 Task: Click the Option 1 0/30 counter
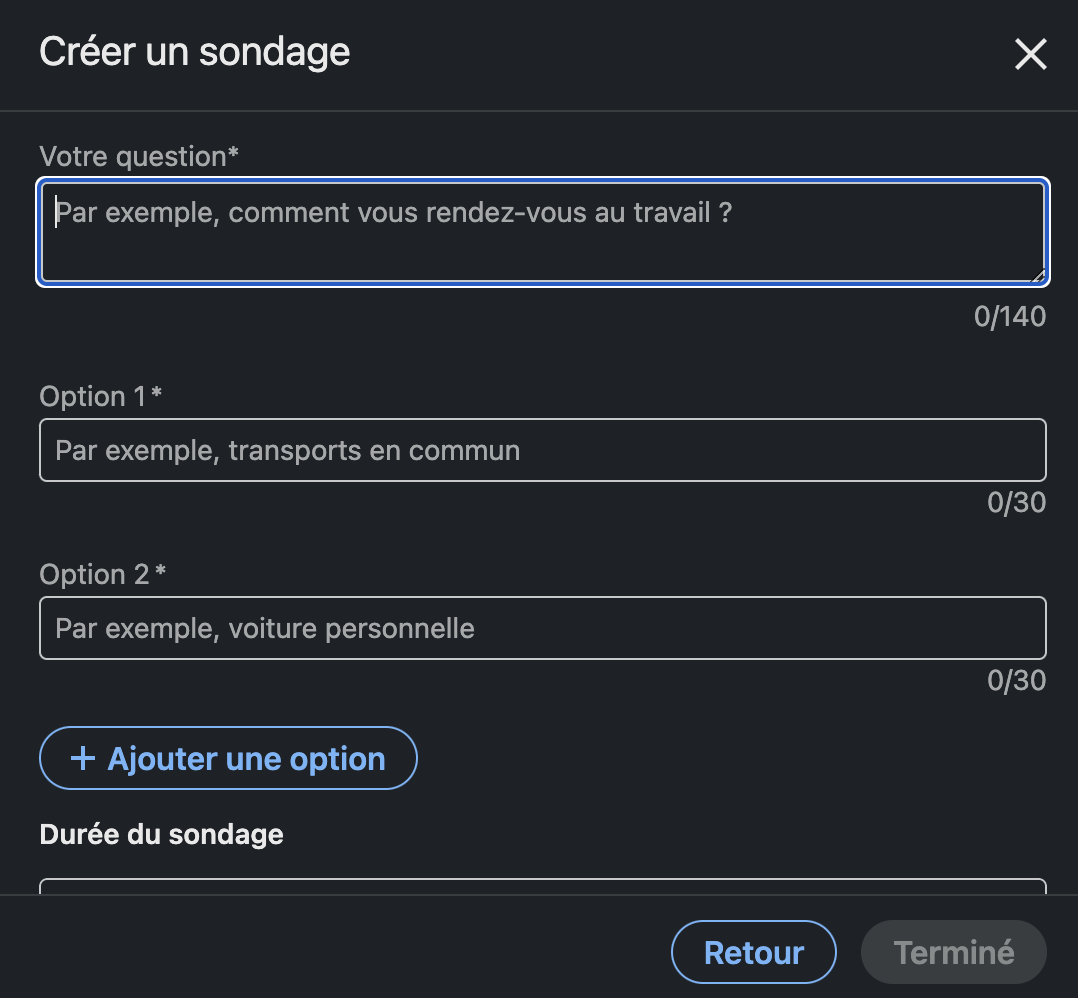[x=1016, y=502]
